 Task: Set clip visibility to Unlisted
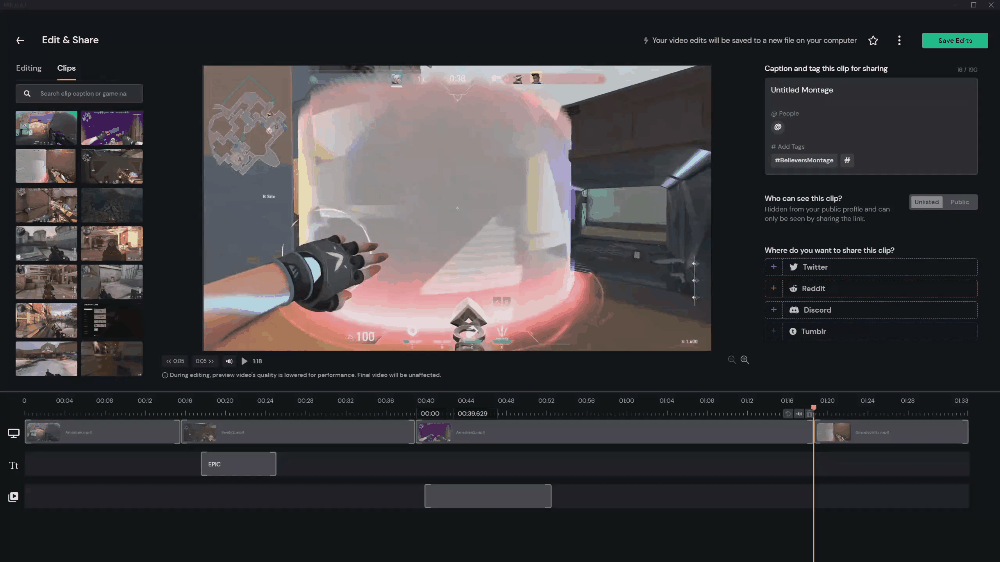(x=927, y=202)
